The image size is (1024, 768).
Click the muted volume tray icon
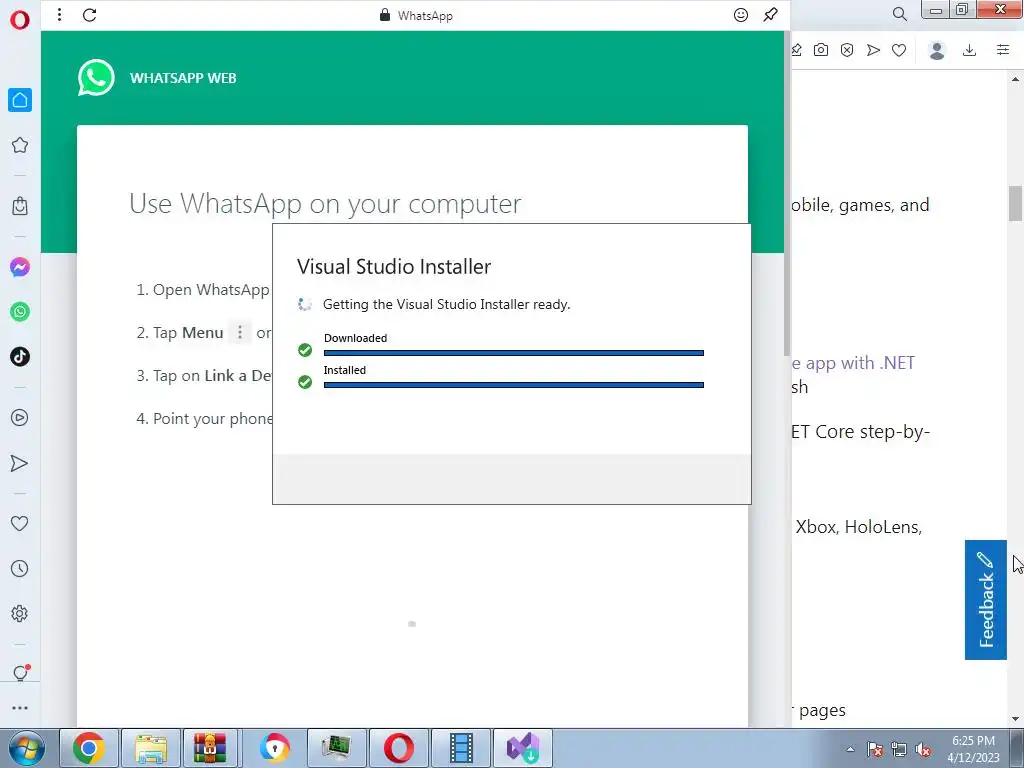[923, 749]
